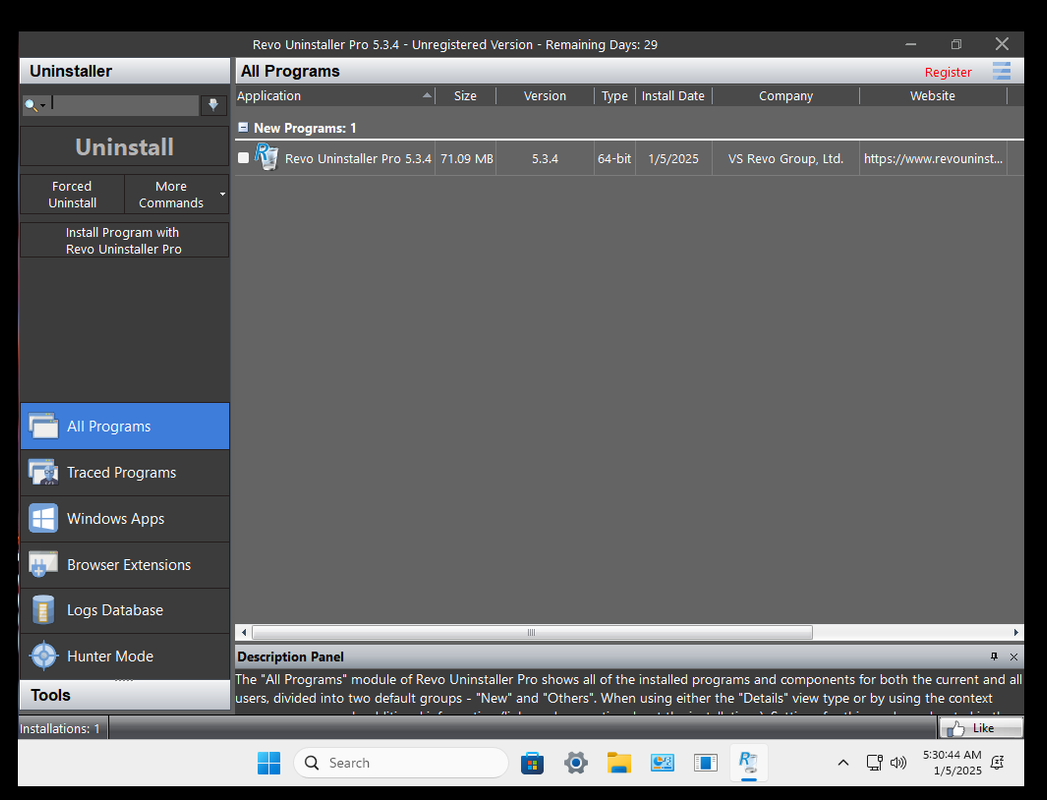Show hidden system tray icons

[843, 763]
